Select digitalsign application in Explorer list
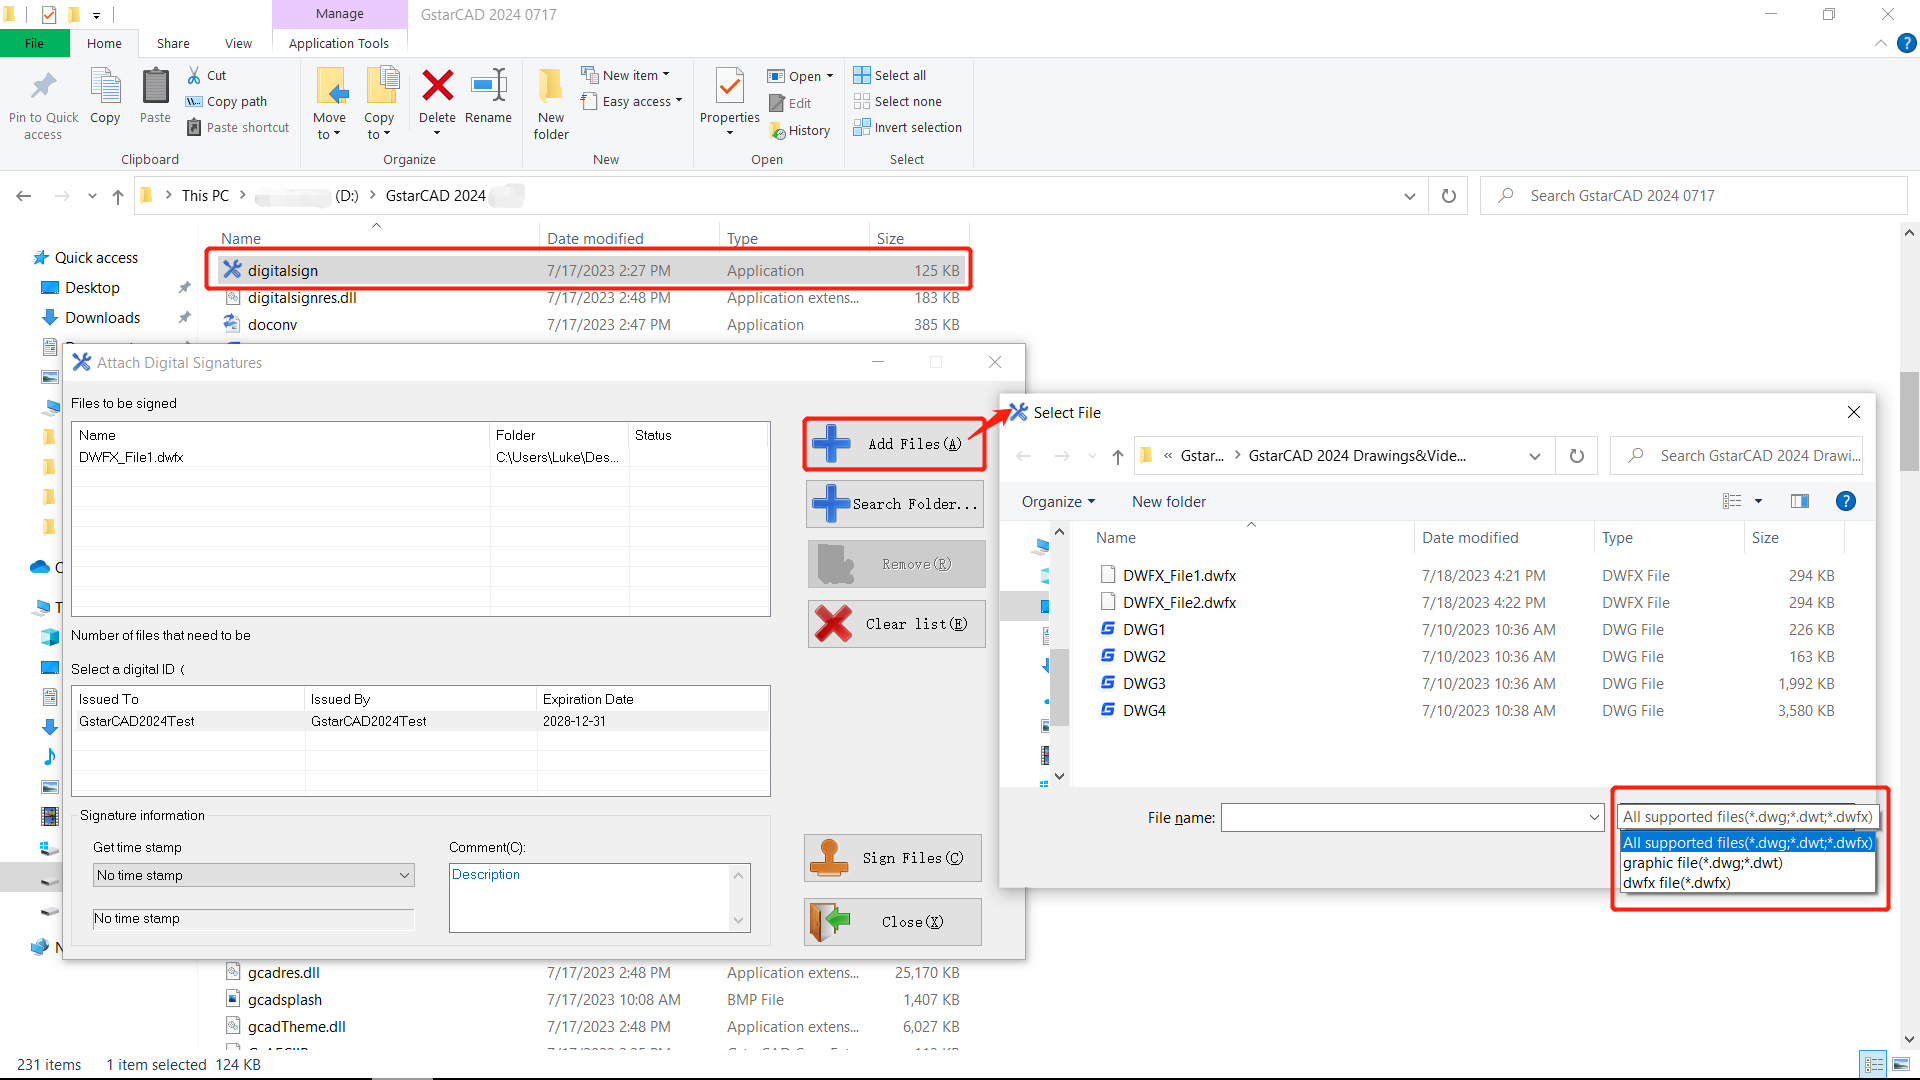 pos(591,271)
